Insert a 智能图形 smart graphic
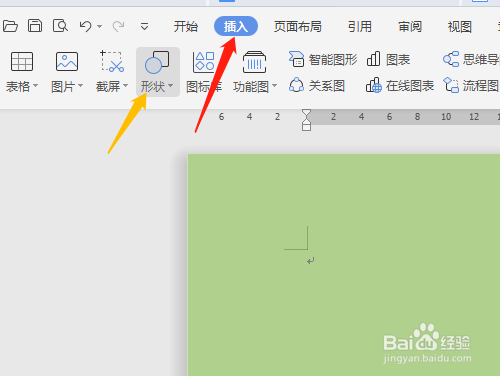 click(323, 60)
